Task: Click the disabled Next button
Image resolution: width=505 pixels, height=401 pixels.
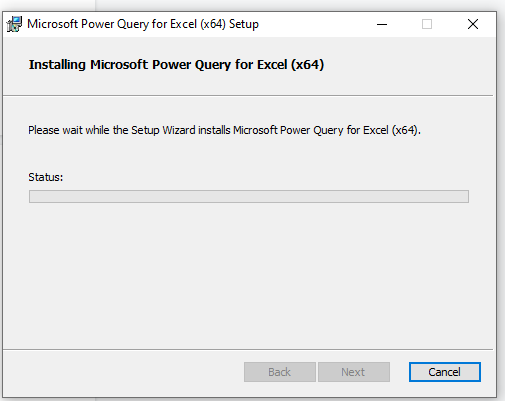Action: pos(354,372)
